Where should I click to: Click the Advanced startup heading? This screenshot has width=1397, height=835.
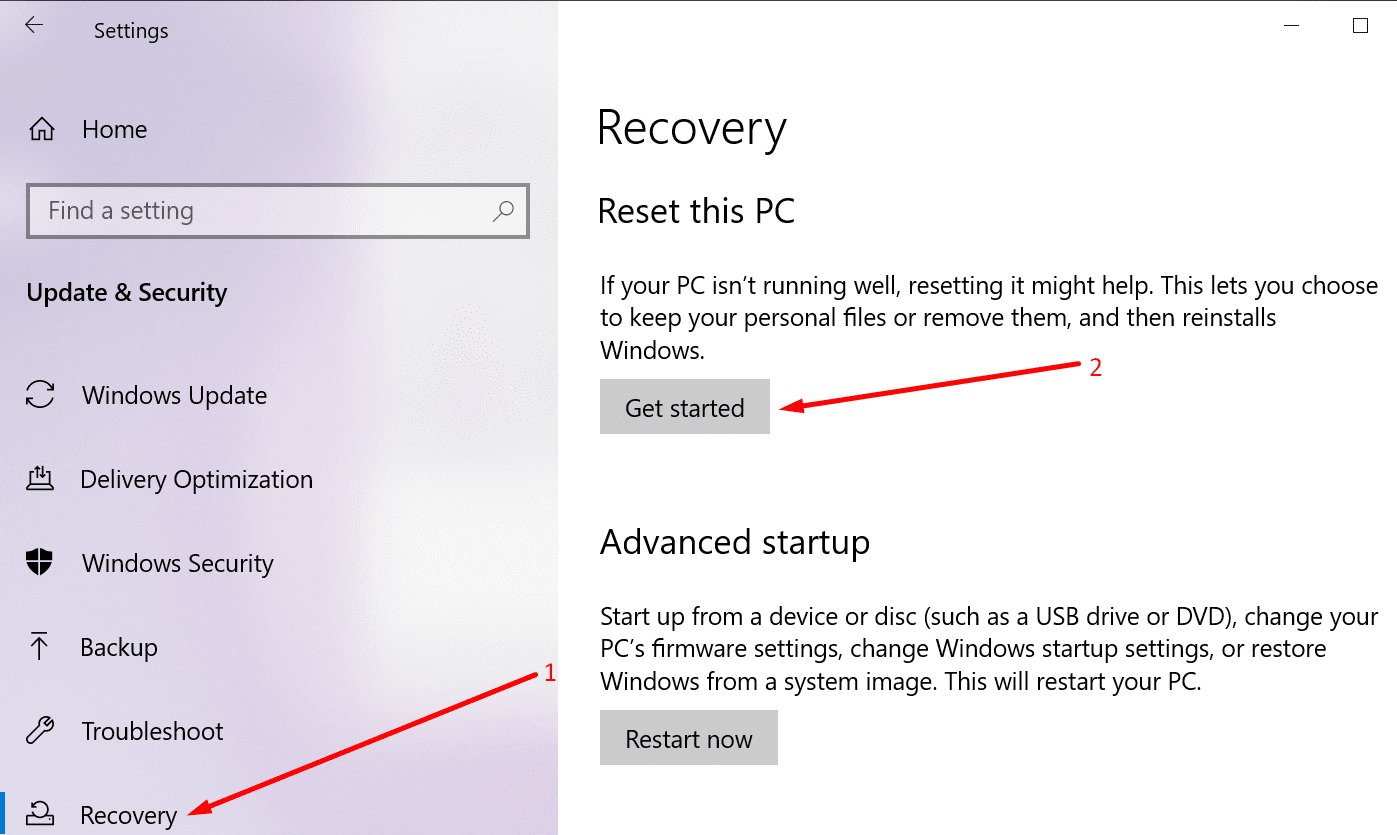click(735, 542)
